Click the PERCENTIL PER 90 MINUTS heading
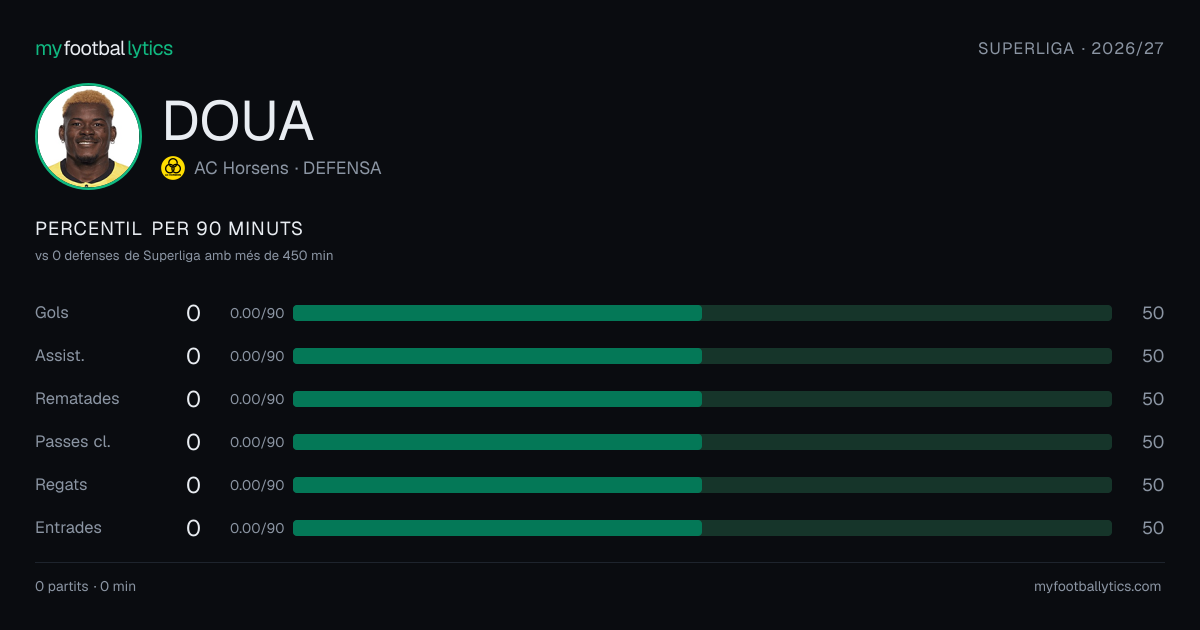Image resolution: width=1200 pixels, height=630 pixels. pyautogui.click(x=169, y=229)
